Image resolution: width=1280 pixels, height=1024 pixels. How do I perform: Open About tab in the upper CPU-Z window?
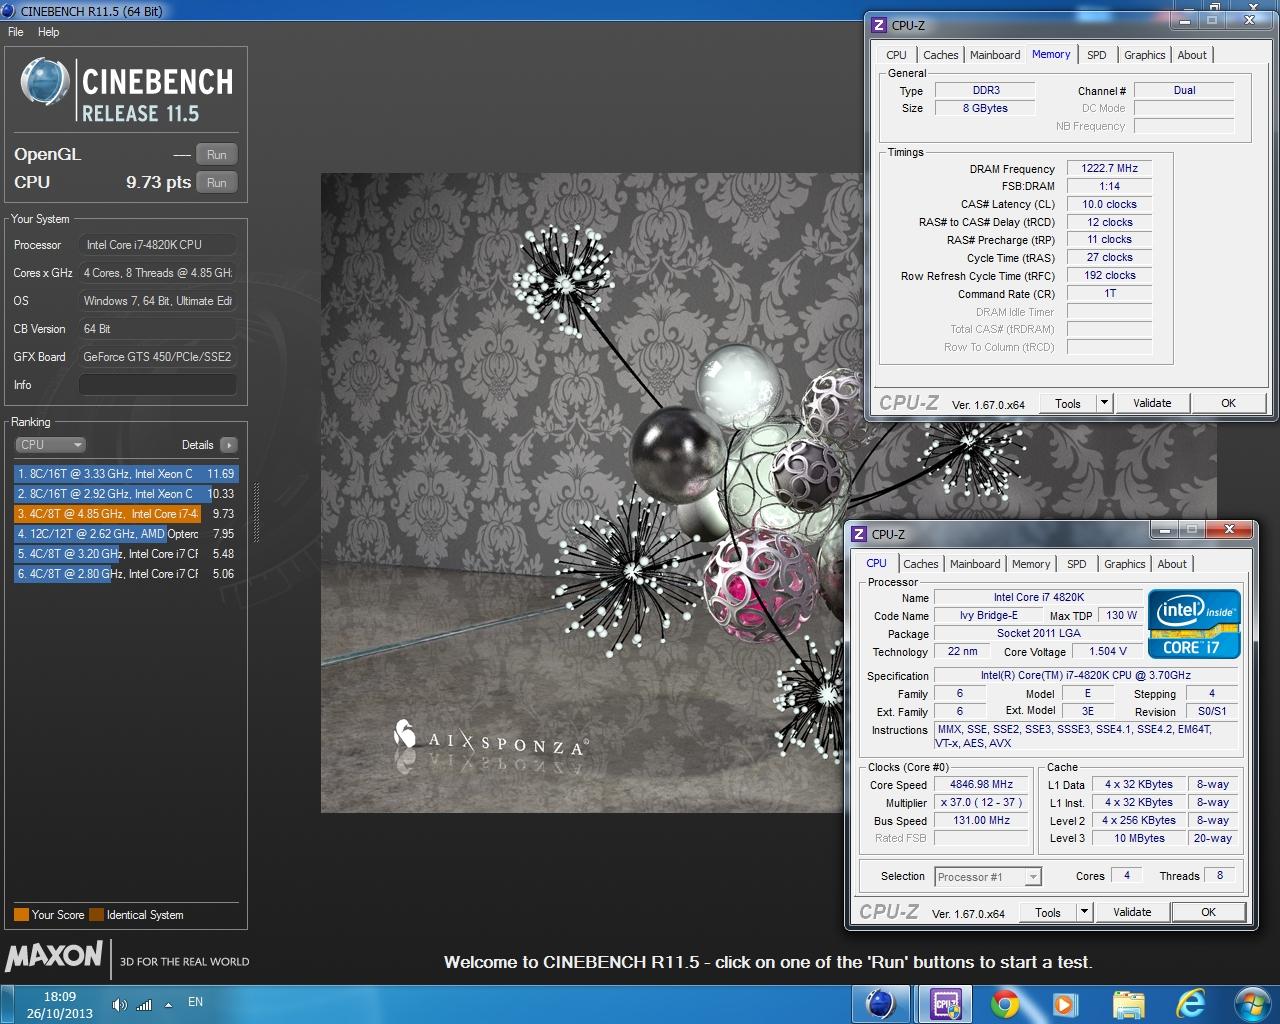coord(1192,55)
